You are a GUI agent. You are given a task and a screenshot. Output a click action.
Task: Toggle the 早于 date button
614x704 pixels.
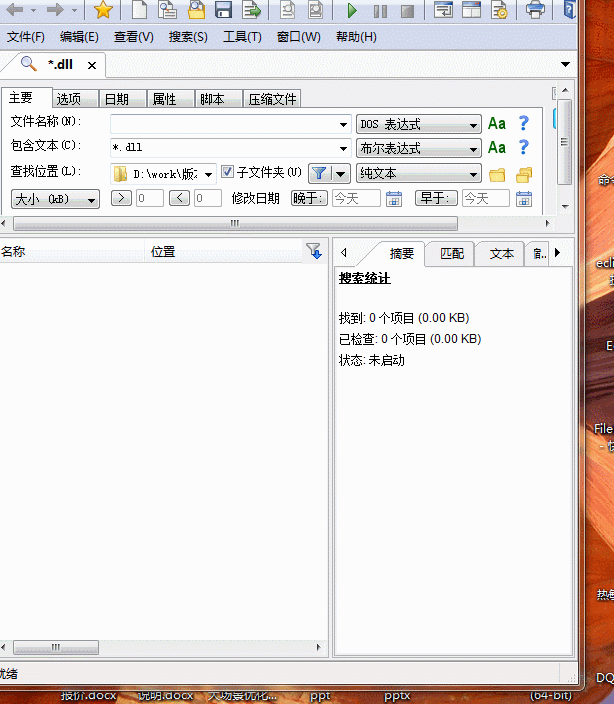[x=436, y=198]
